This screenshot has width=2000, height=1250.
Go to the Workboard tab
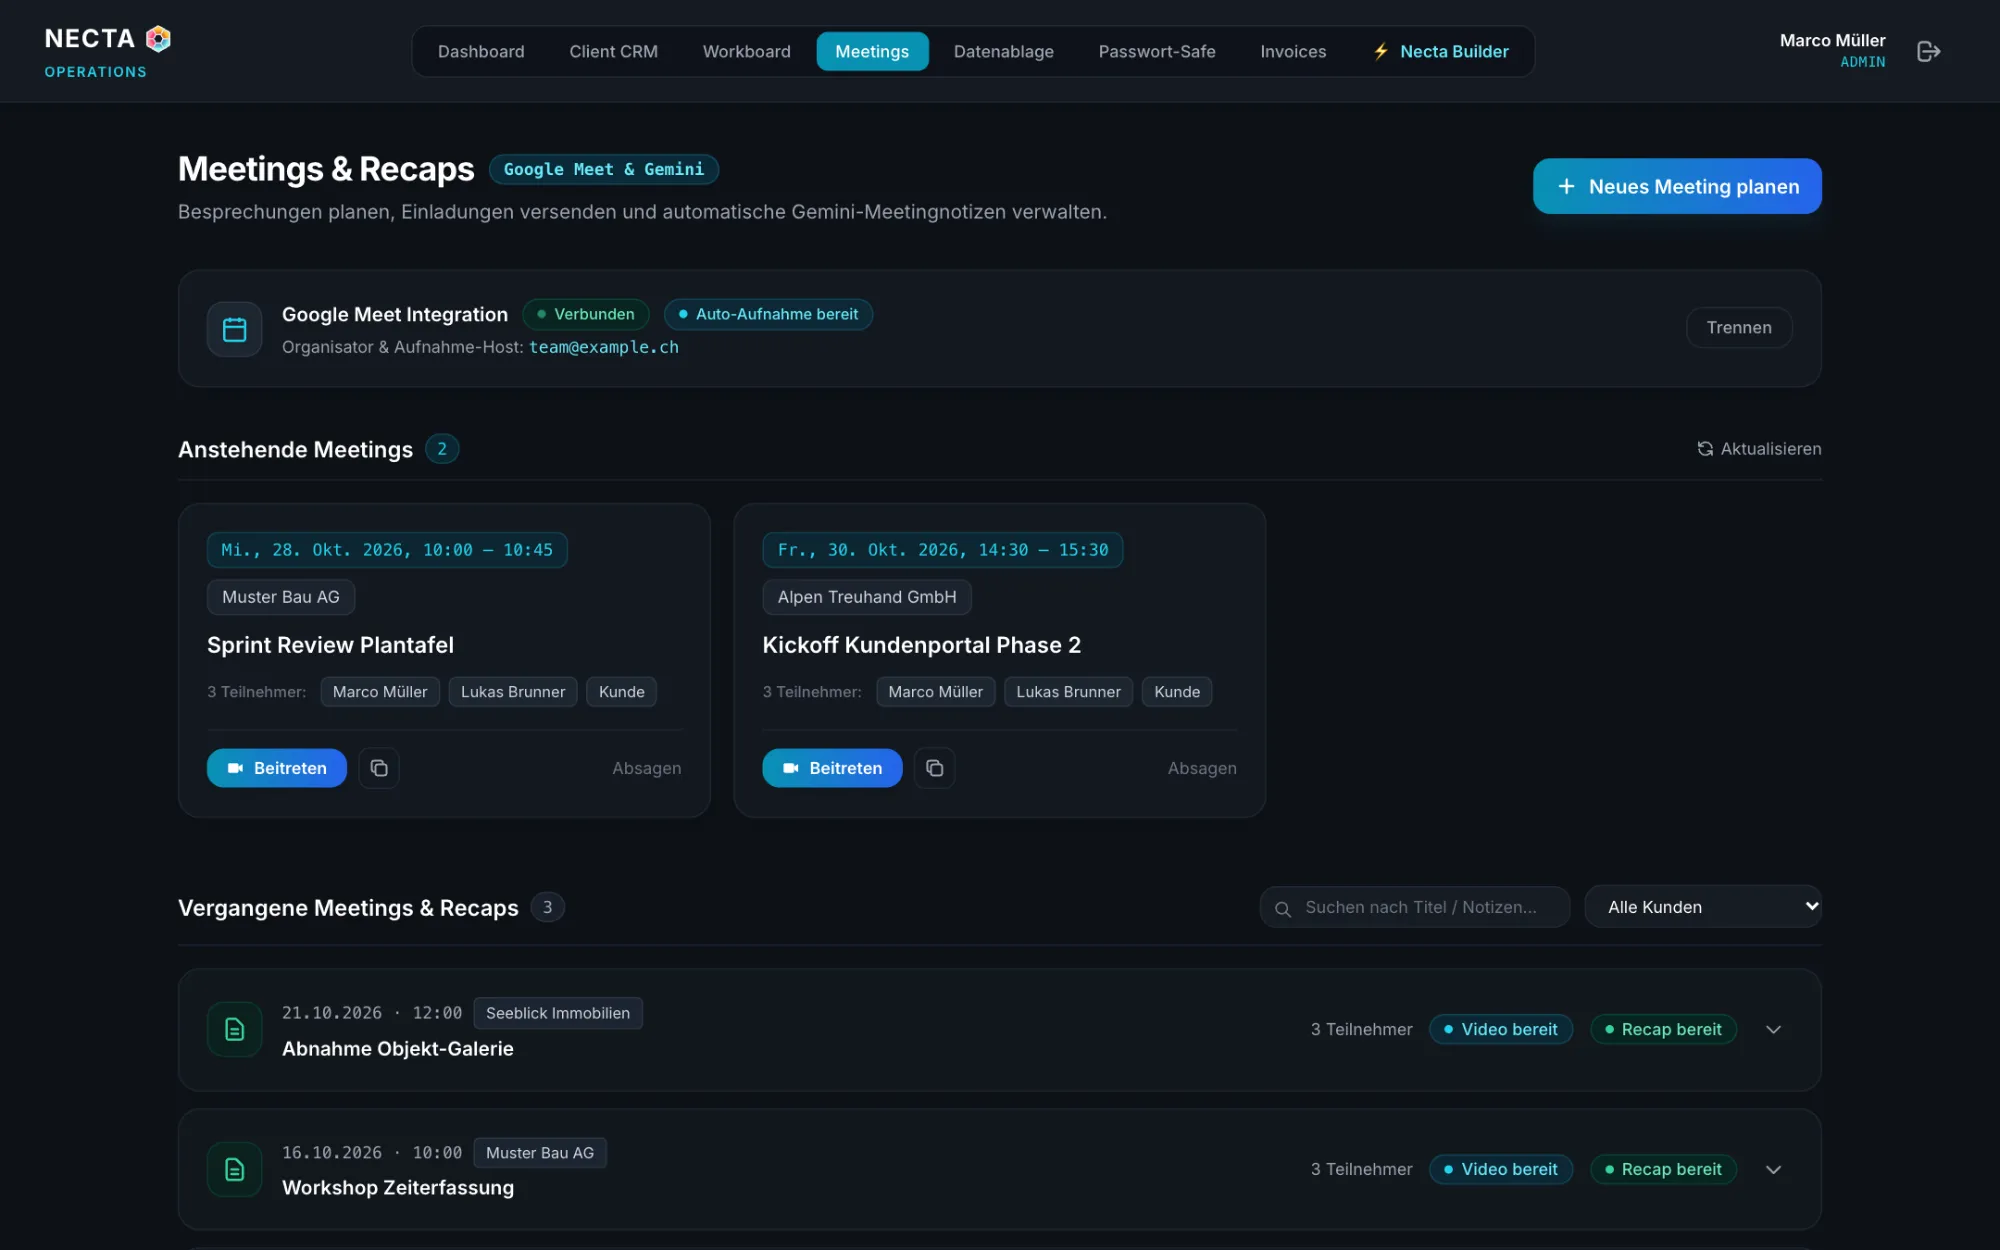[746, 51]
